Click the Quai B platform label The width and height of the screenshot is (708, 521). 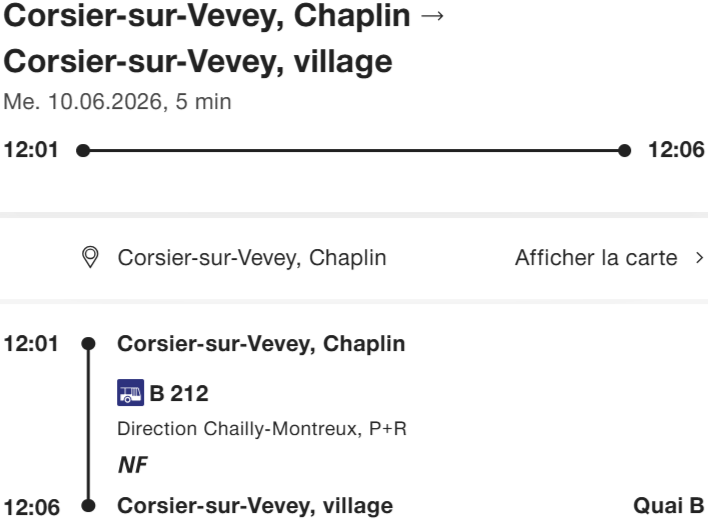pos(669,506)
